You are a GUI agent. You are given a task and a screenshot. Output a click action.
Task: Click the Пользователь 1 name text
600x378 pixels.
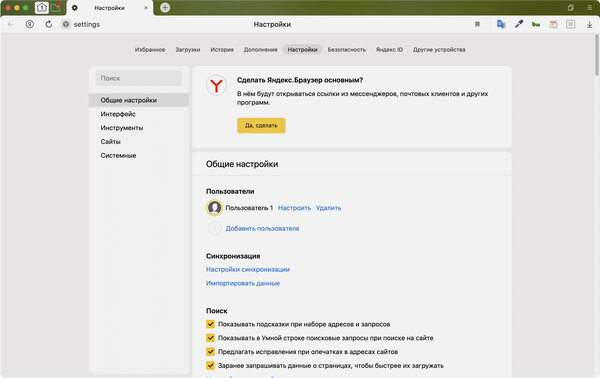point(249,208)
